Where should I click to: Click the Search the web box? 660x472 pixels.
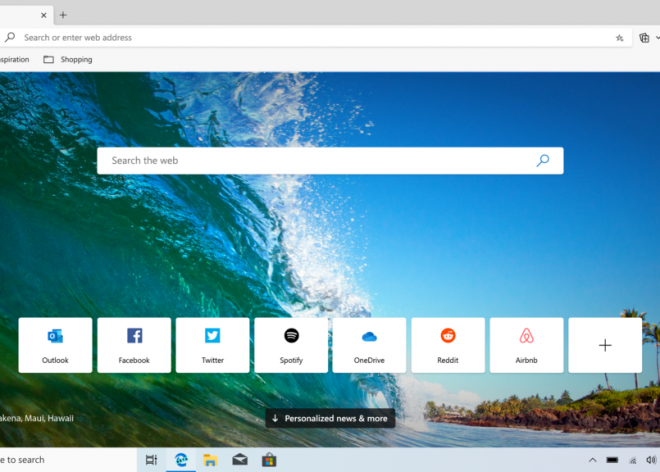tap(330, 160)
